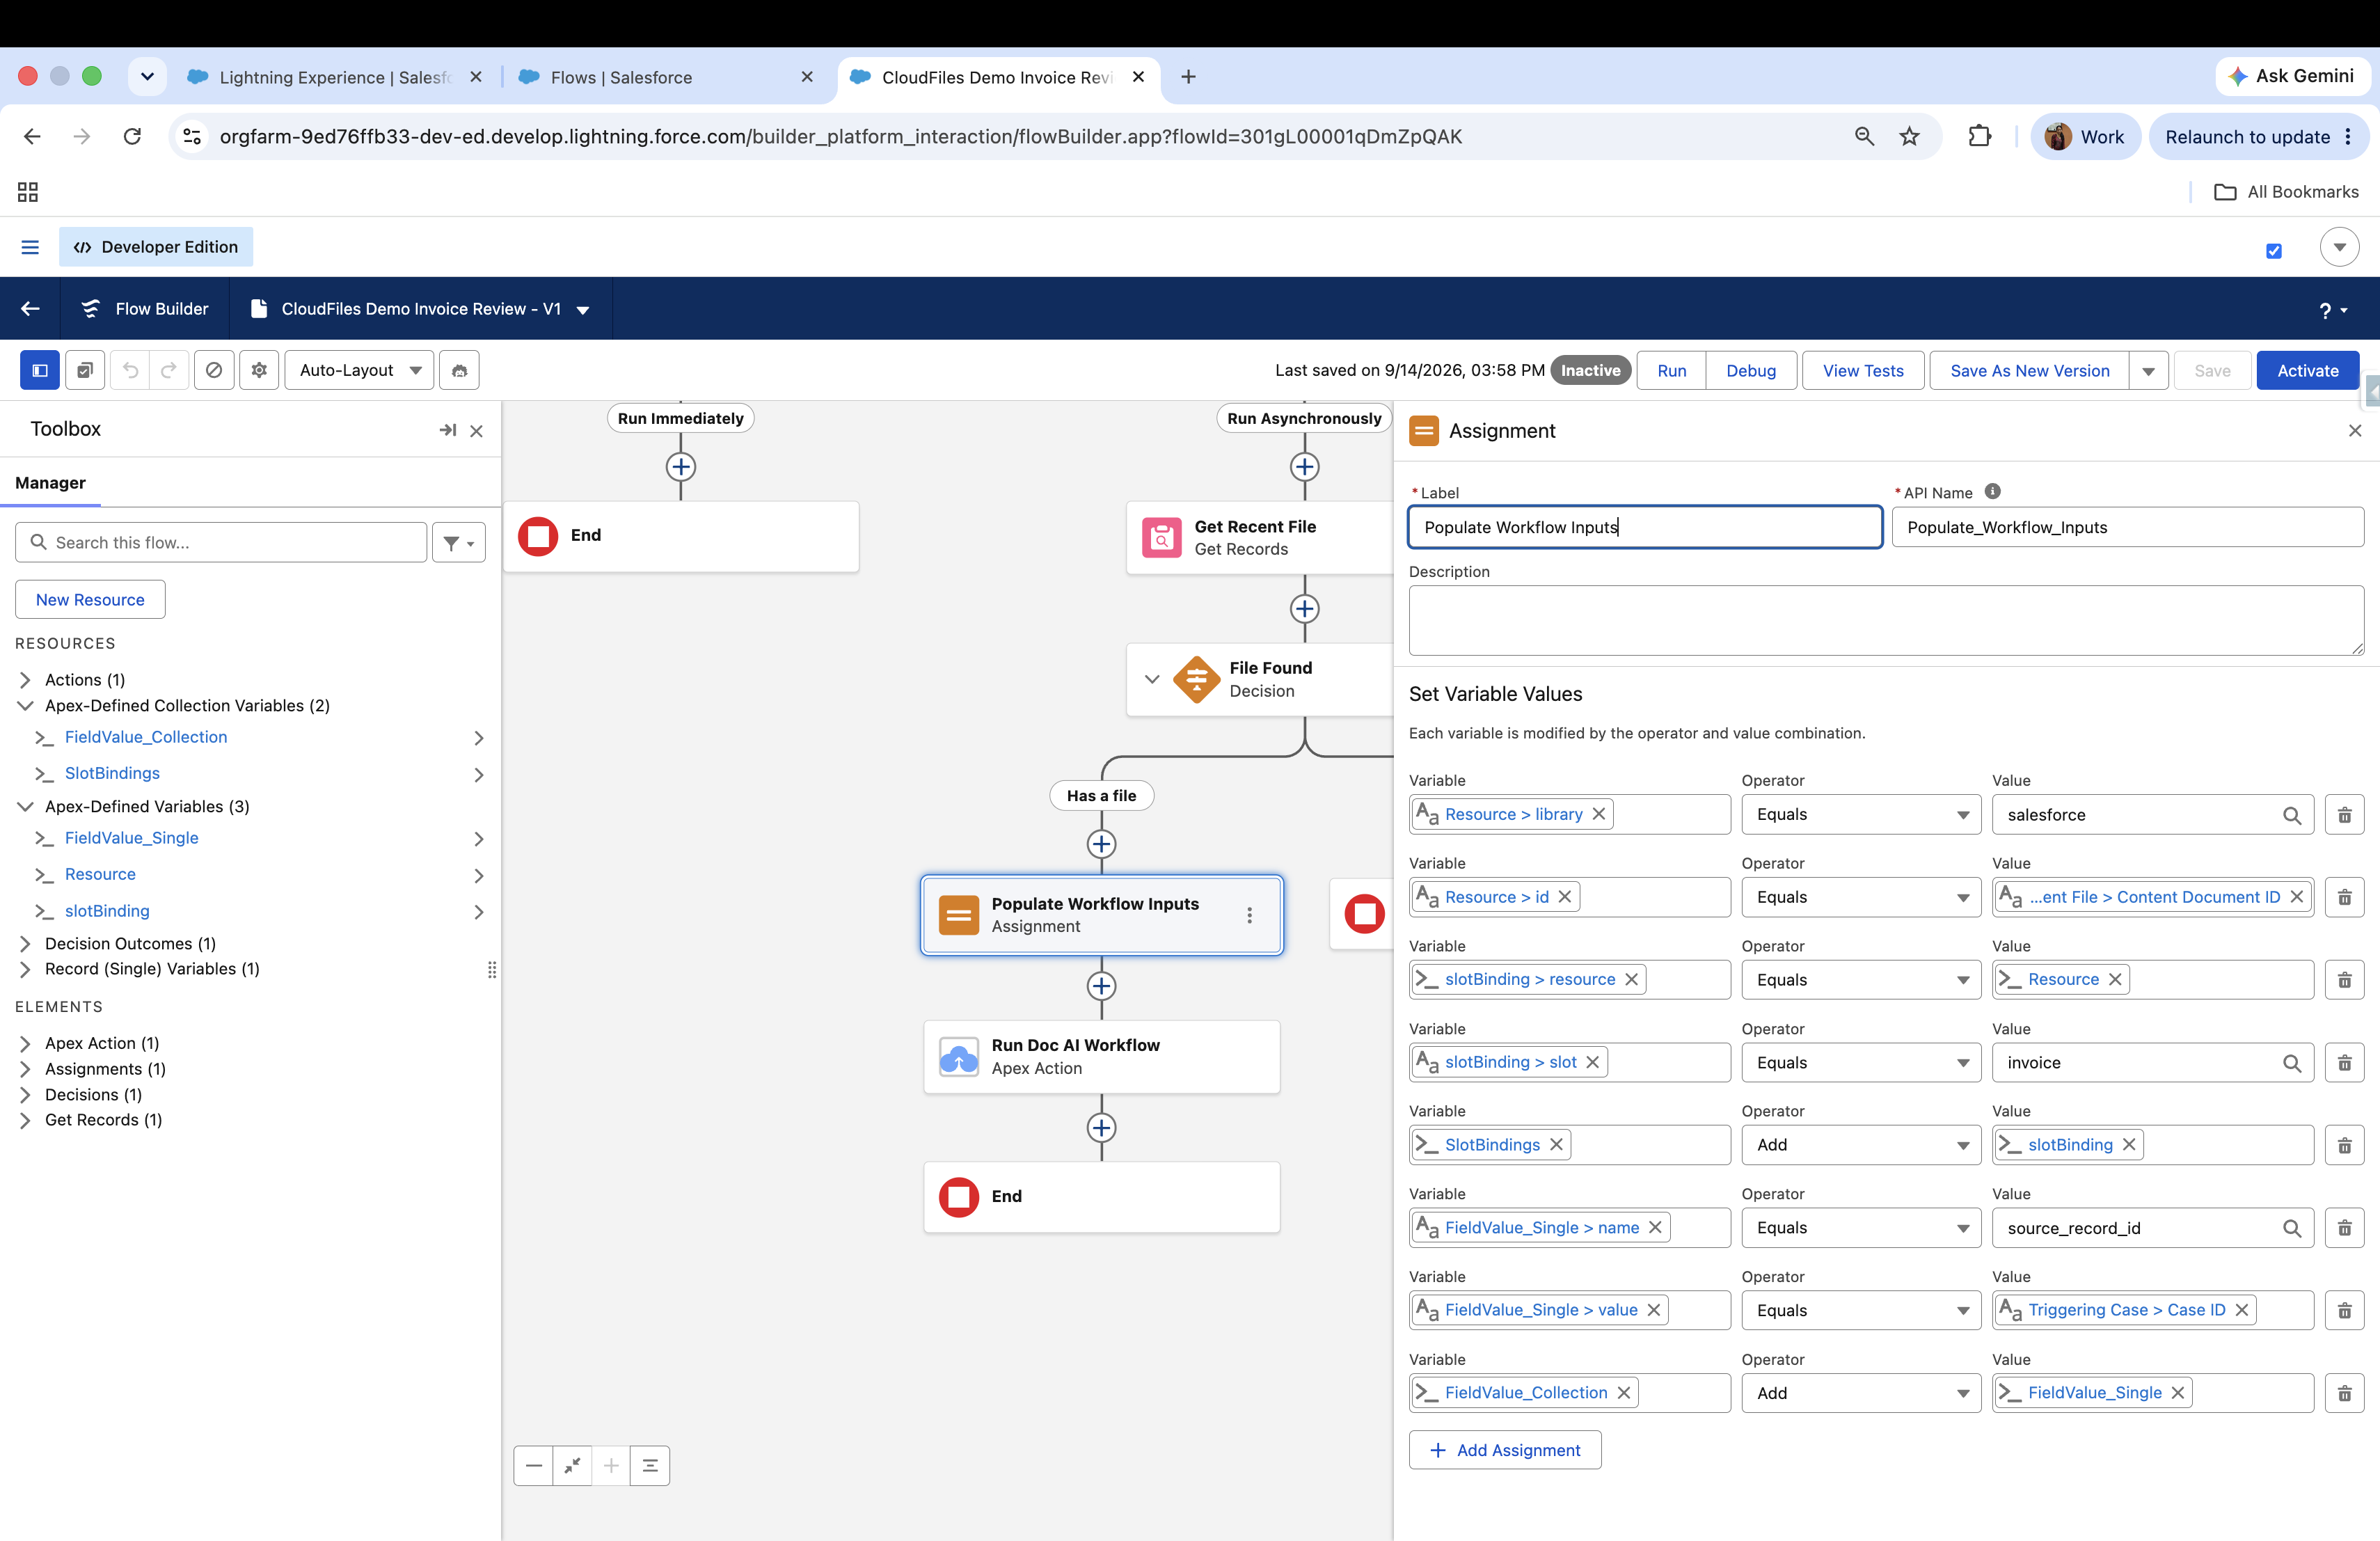
Task: Open the Save As New Version dropdown arrow
Action: pyautogui.click(x=2148, y=371)
